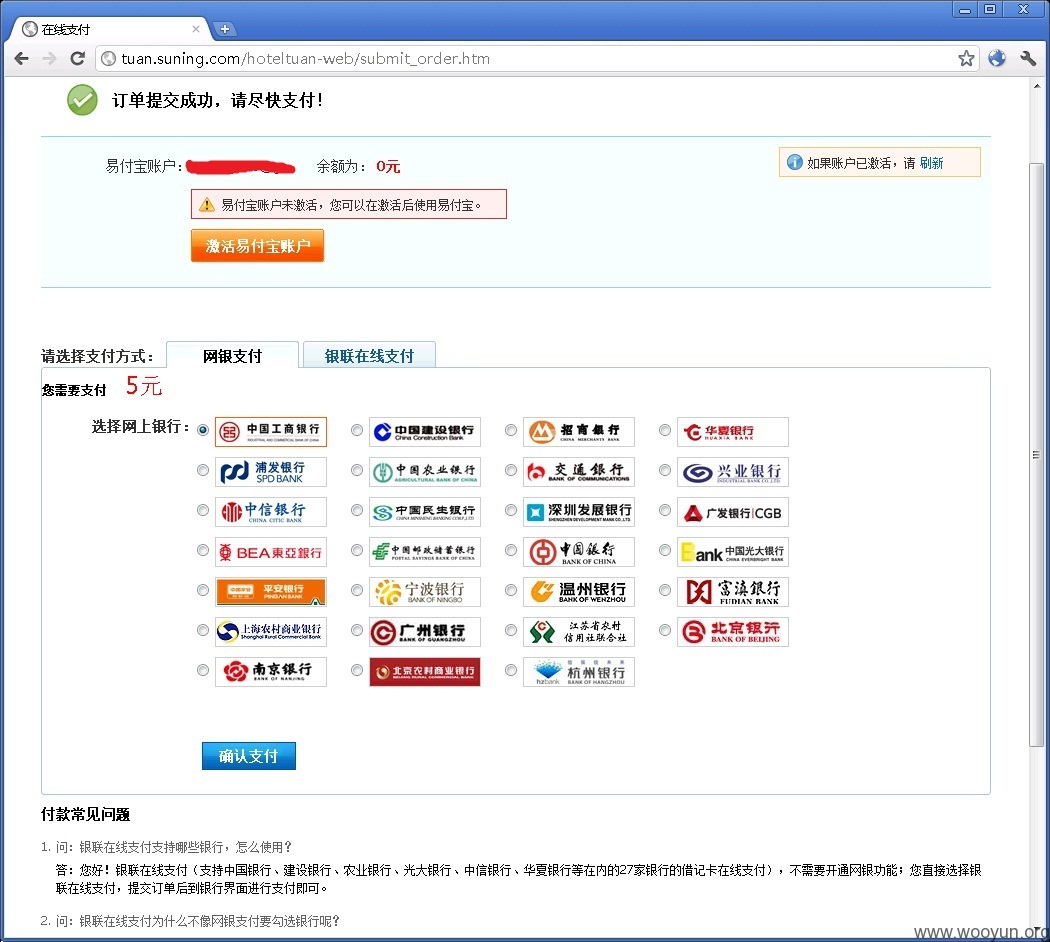Open the globe extension icon
The width and height of the screenshot is (1050, 942).
coord(996,58)
